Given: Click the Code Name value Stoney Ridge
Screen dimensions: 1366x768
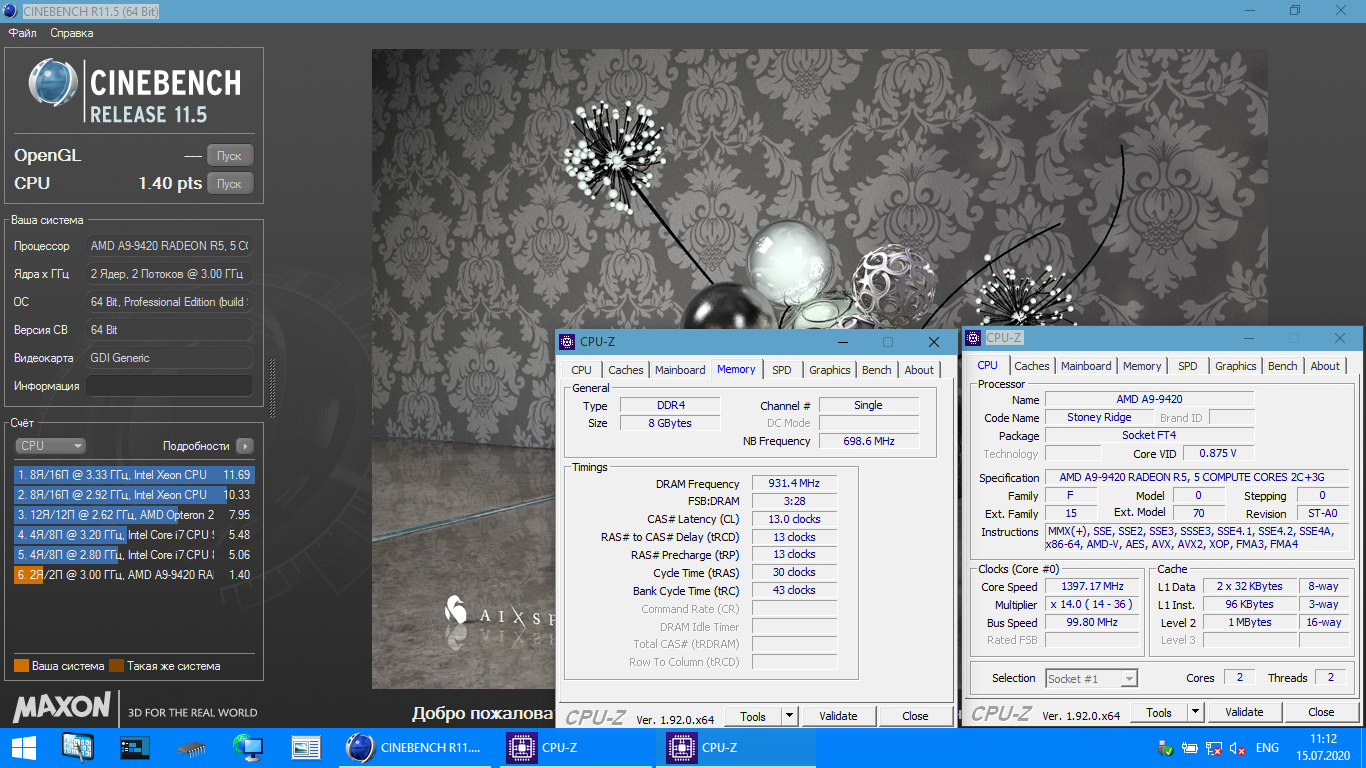Looking at the screenshot, I should (x=1099, y=418).
